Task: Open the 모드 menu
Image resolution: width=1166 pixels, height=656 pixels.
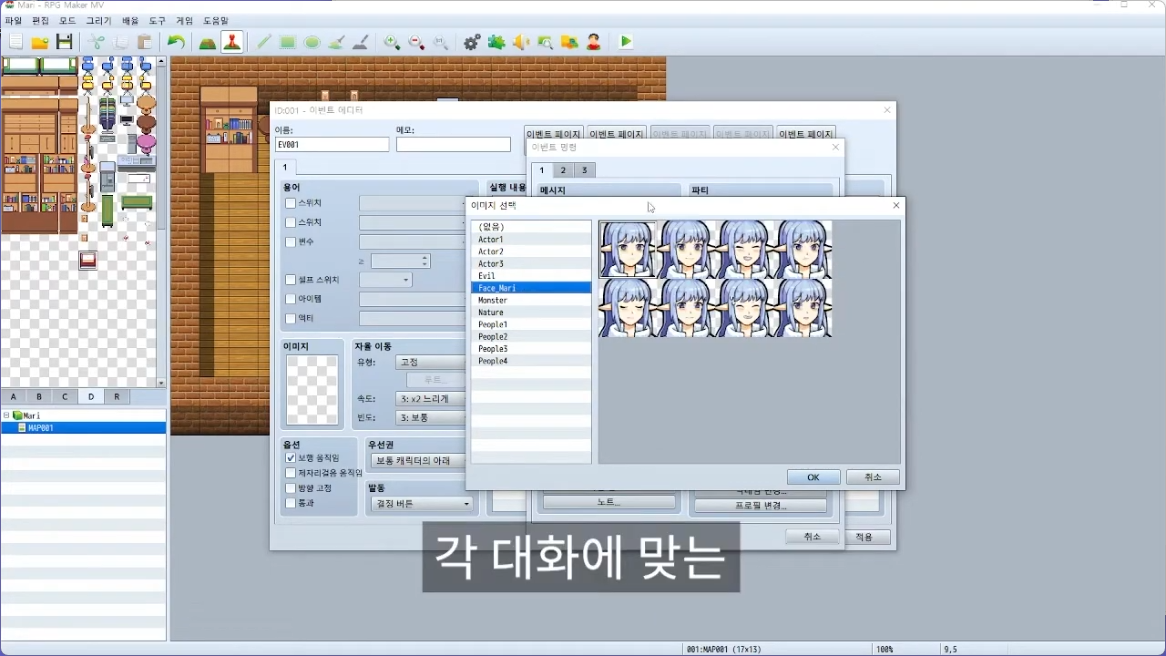Action: click(x=68, y=21)
